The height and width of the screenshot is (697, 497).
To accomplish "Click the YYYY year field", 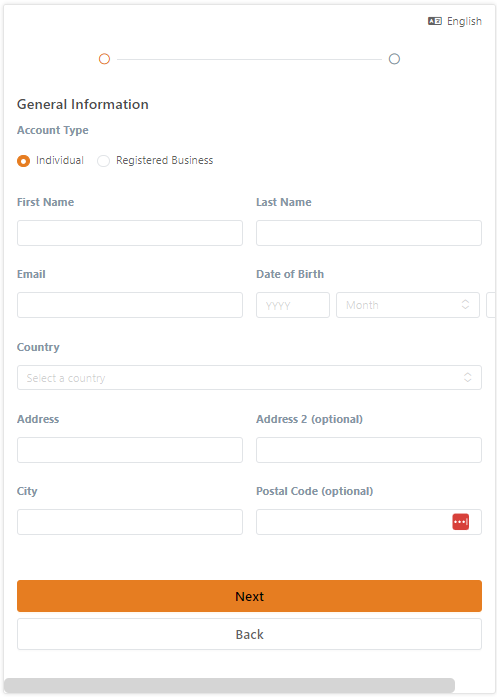I will [293, 305].
